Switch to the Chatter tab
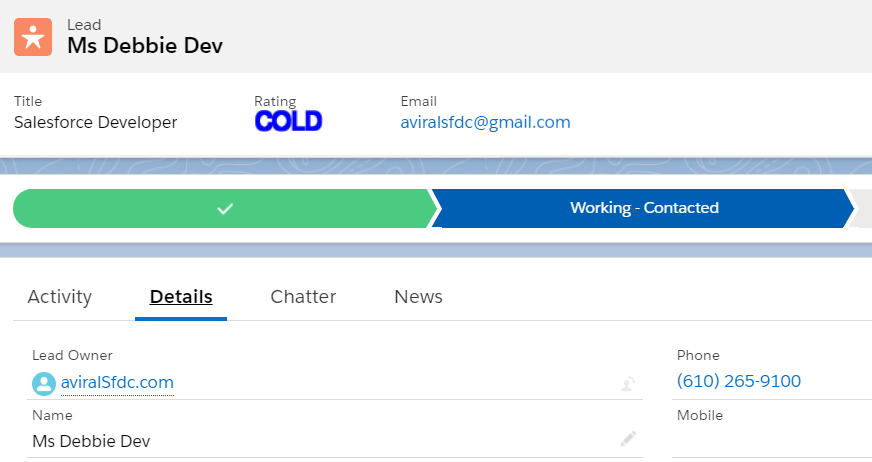 coord(303,297)
